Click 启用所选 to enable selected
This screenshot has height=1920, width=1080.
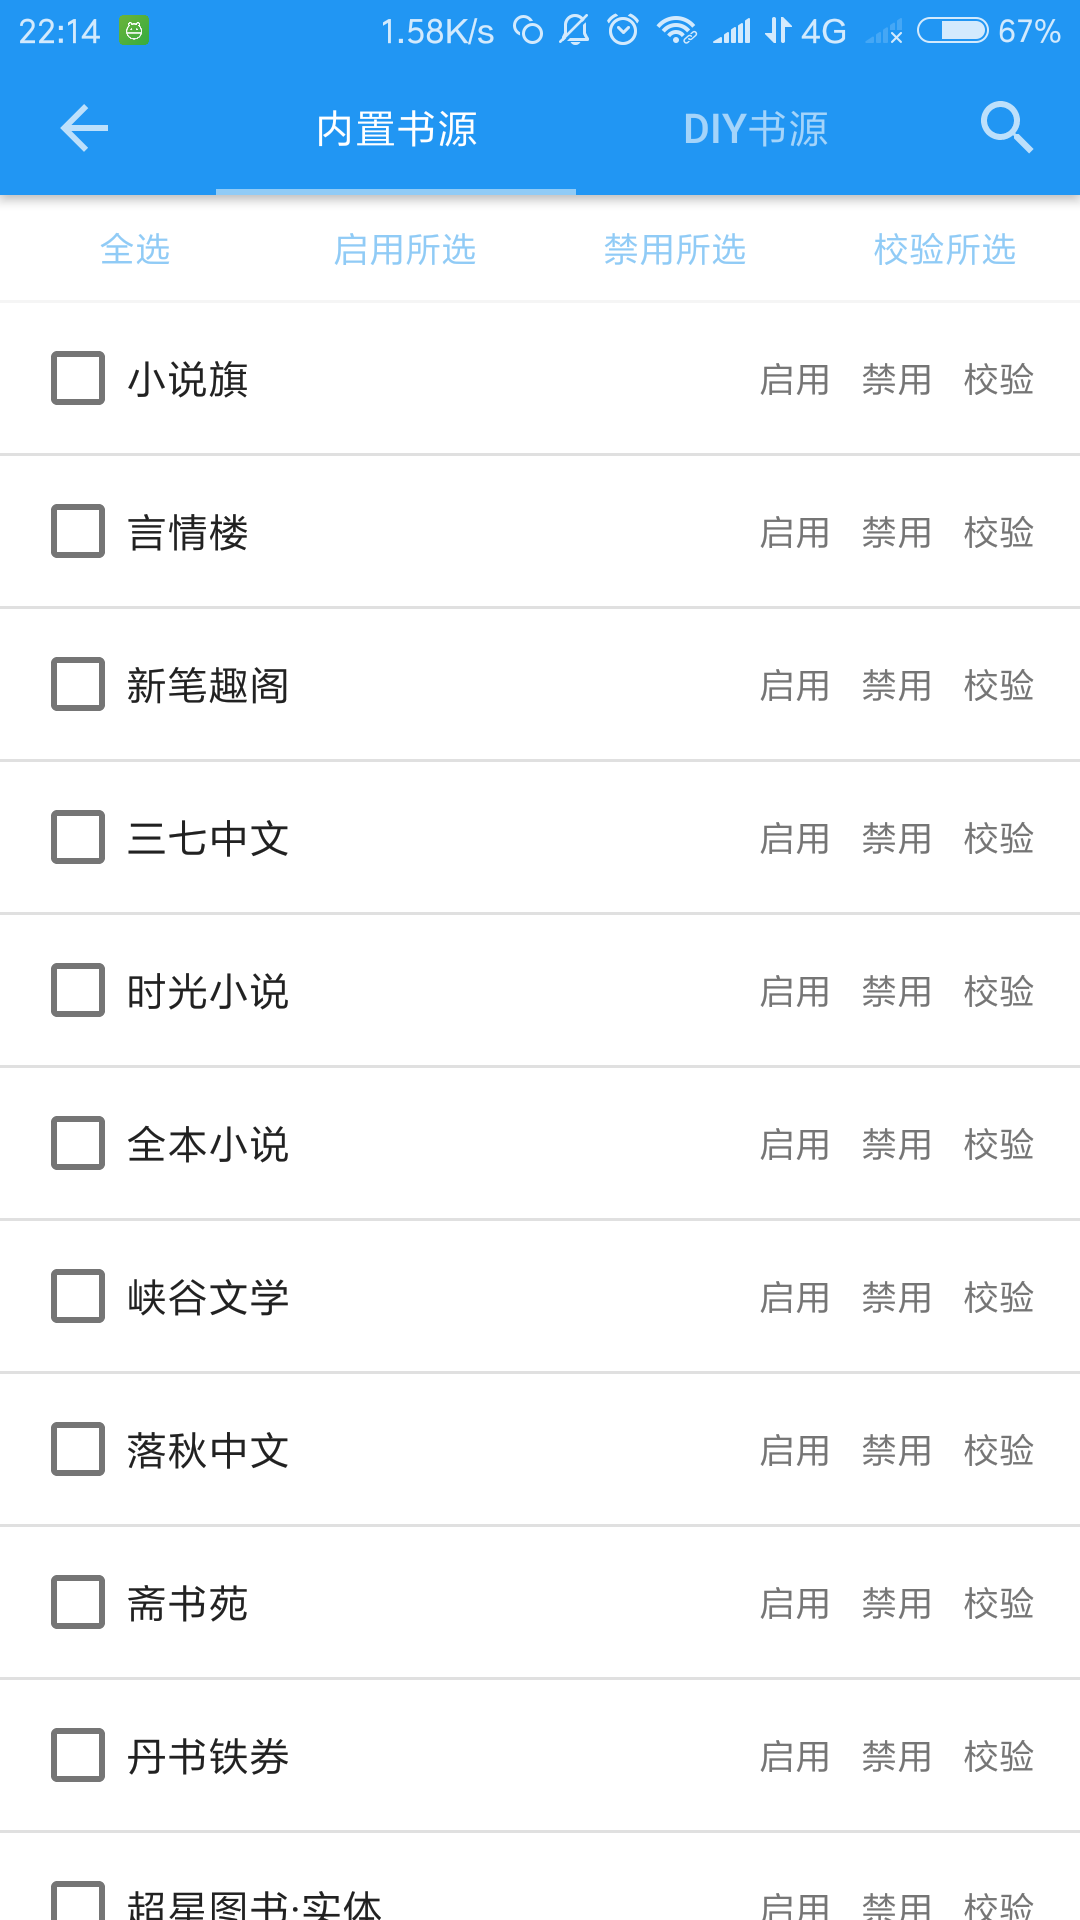click(x=405, y=249)
